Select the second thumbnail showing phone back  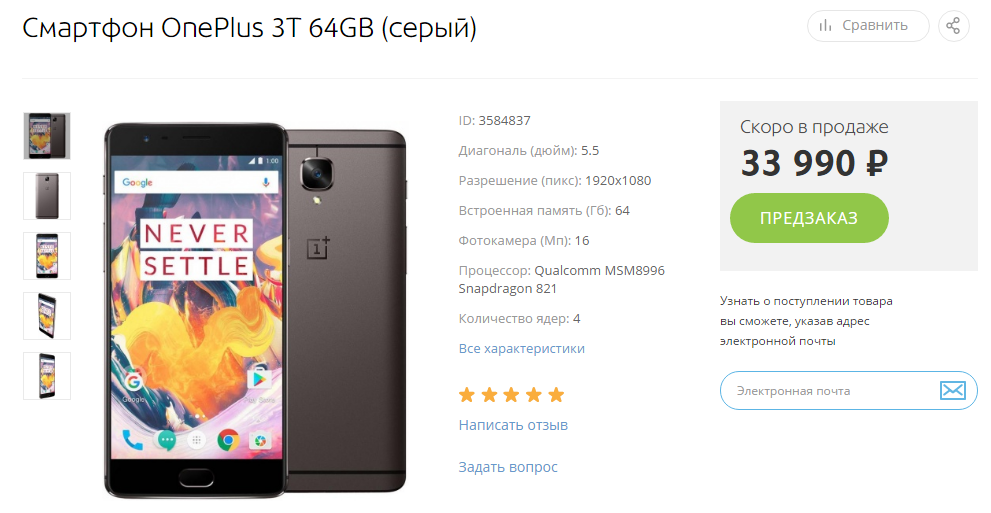47,196
